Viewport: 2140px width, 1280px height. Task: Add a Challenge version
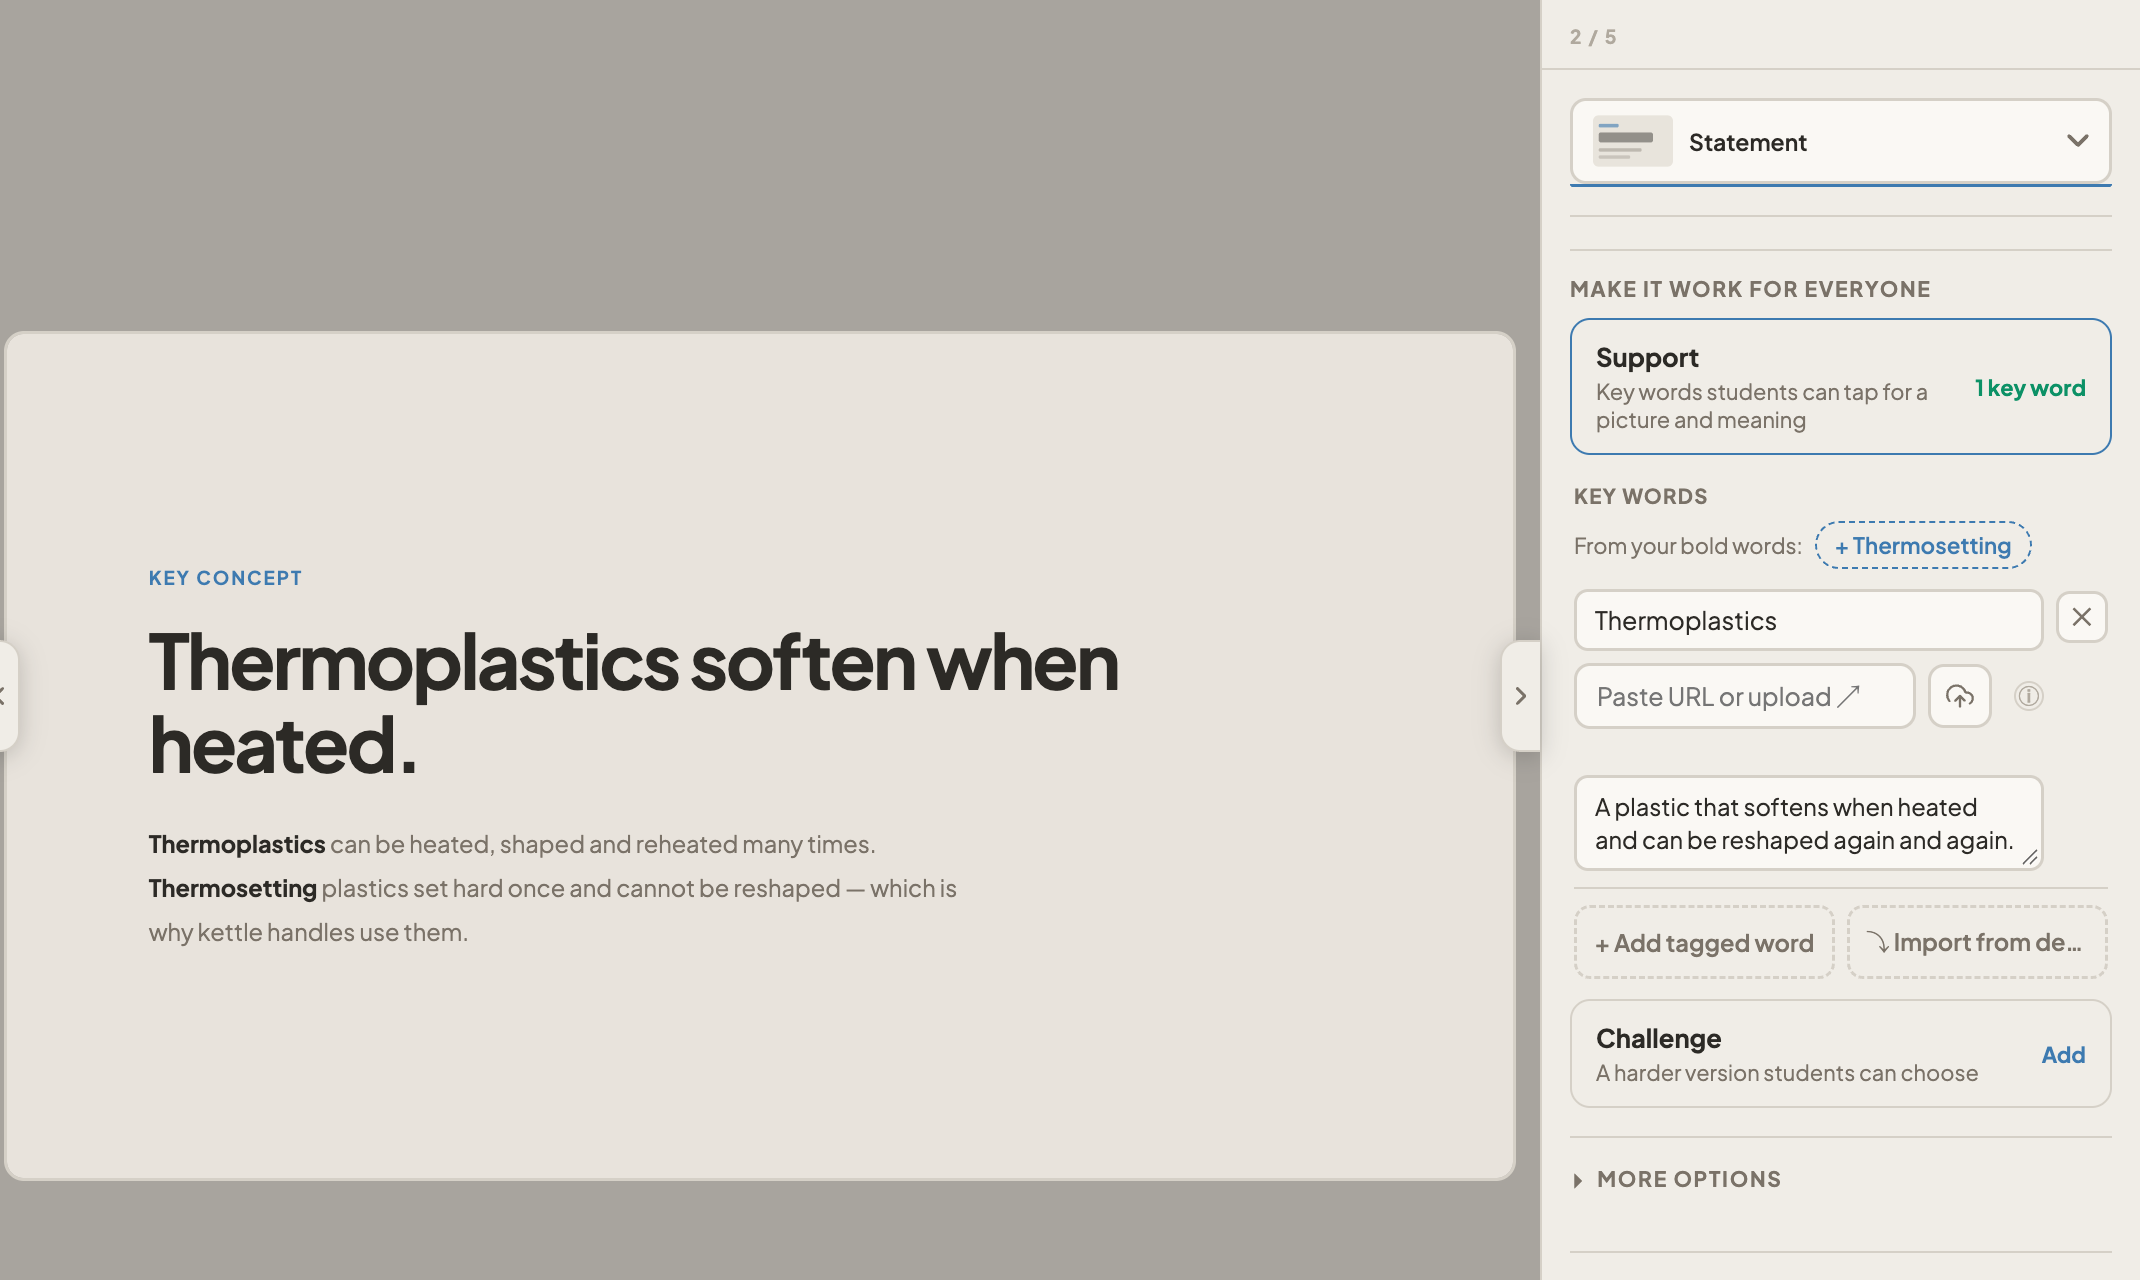coord(2063,1055)
